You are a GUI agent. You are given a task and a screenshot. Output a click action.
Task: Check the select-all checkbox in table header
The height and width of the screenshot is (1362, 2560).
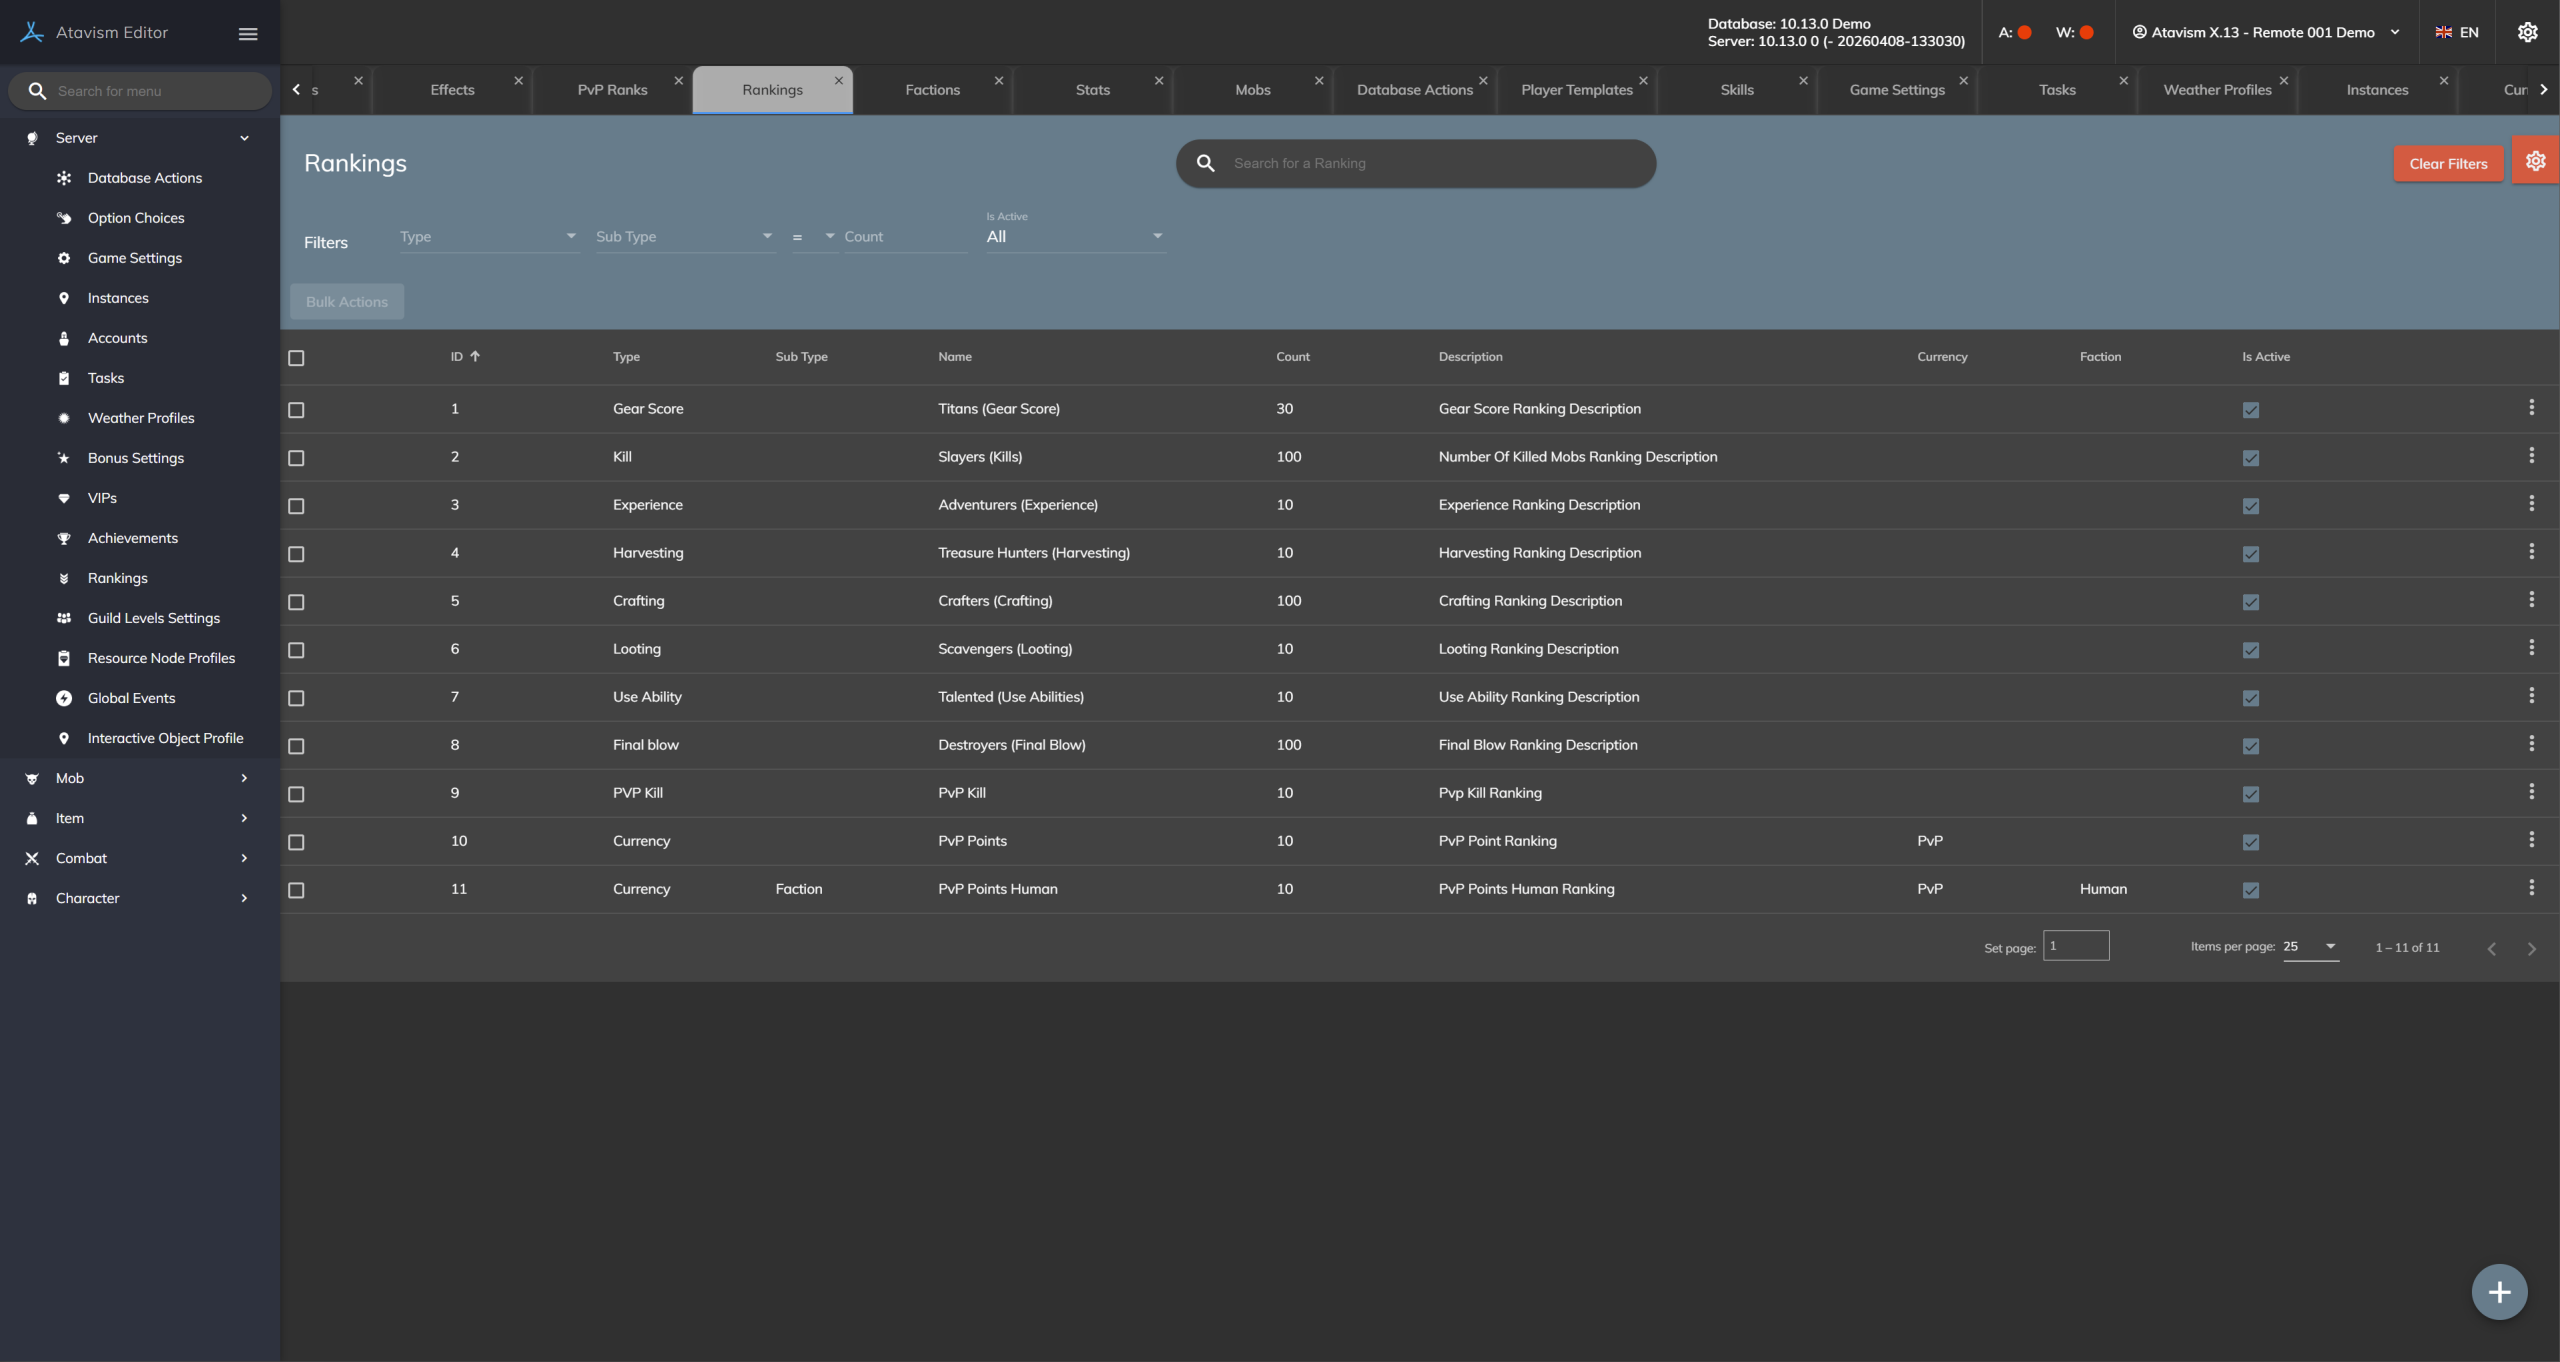[296, 358]
